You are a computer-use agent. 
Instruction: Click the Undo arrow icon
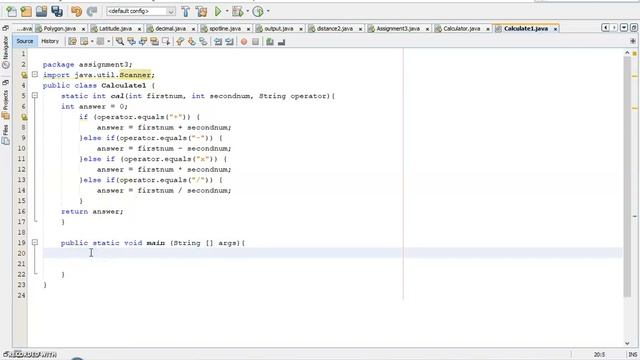click(x=76, y=11)
